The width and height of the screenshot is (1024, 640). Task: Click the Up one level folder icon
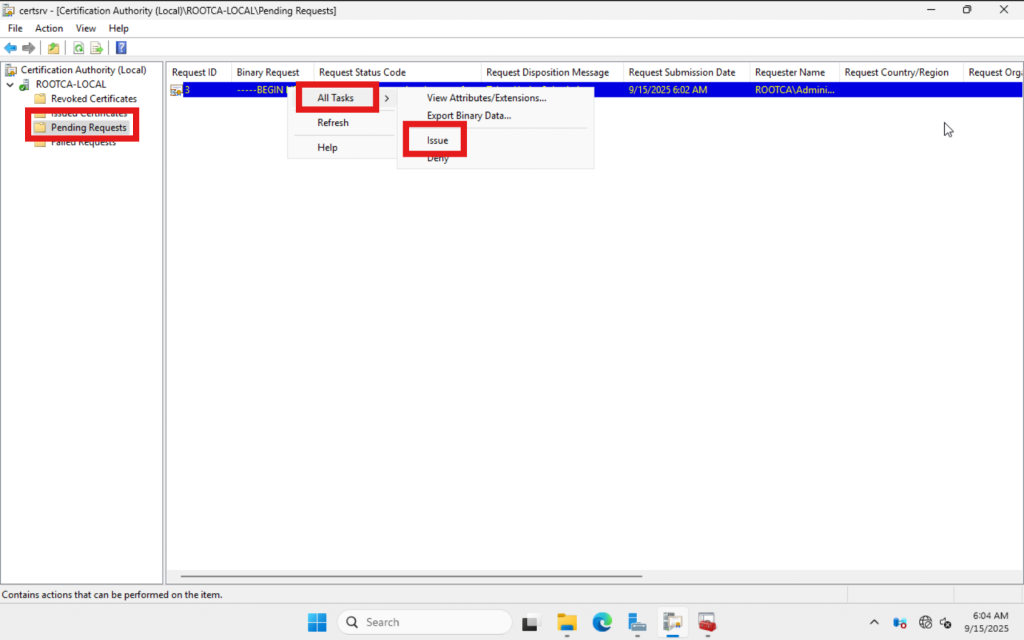click(x=54, y=48)
